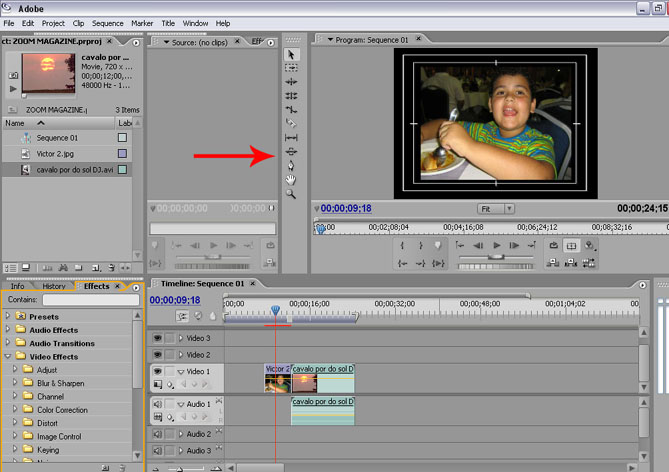
Task: Toggle visibility eye for Video 2 track
Action: click(157, 355)
